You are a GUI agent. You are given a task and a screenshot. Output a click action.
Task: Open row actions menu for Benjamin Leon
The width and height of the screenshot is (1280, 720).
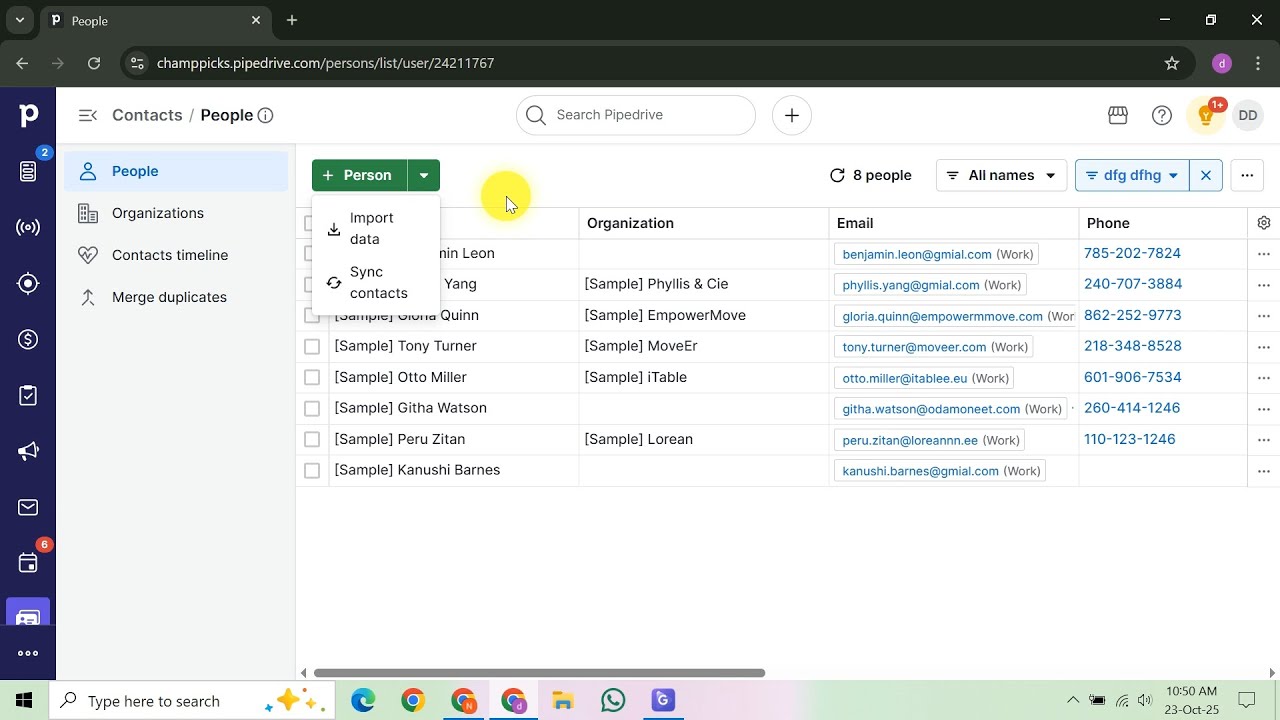(1264, 254)
